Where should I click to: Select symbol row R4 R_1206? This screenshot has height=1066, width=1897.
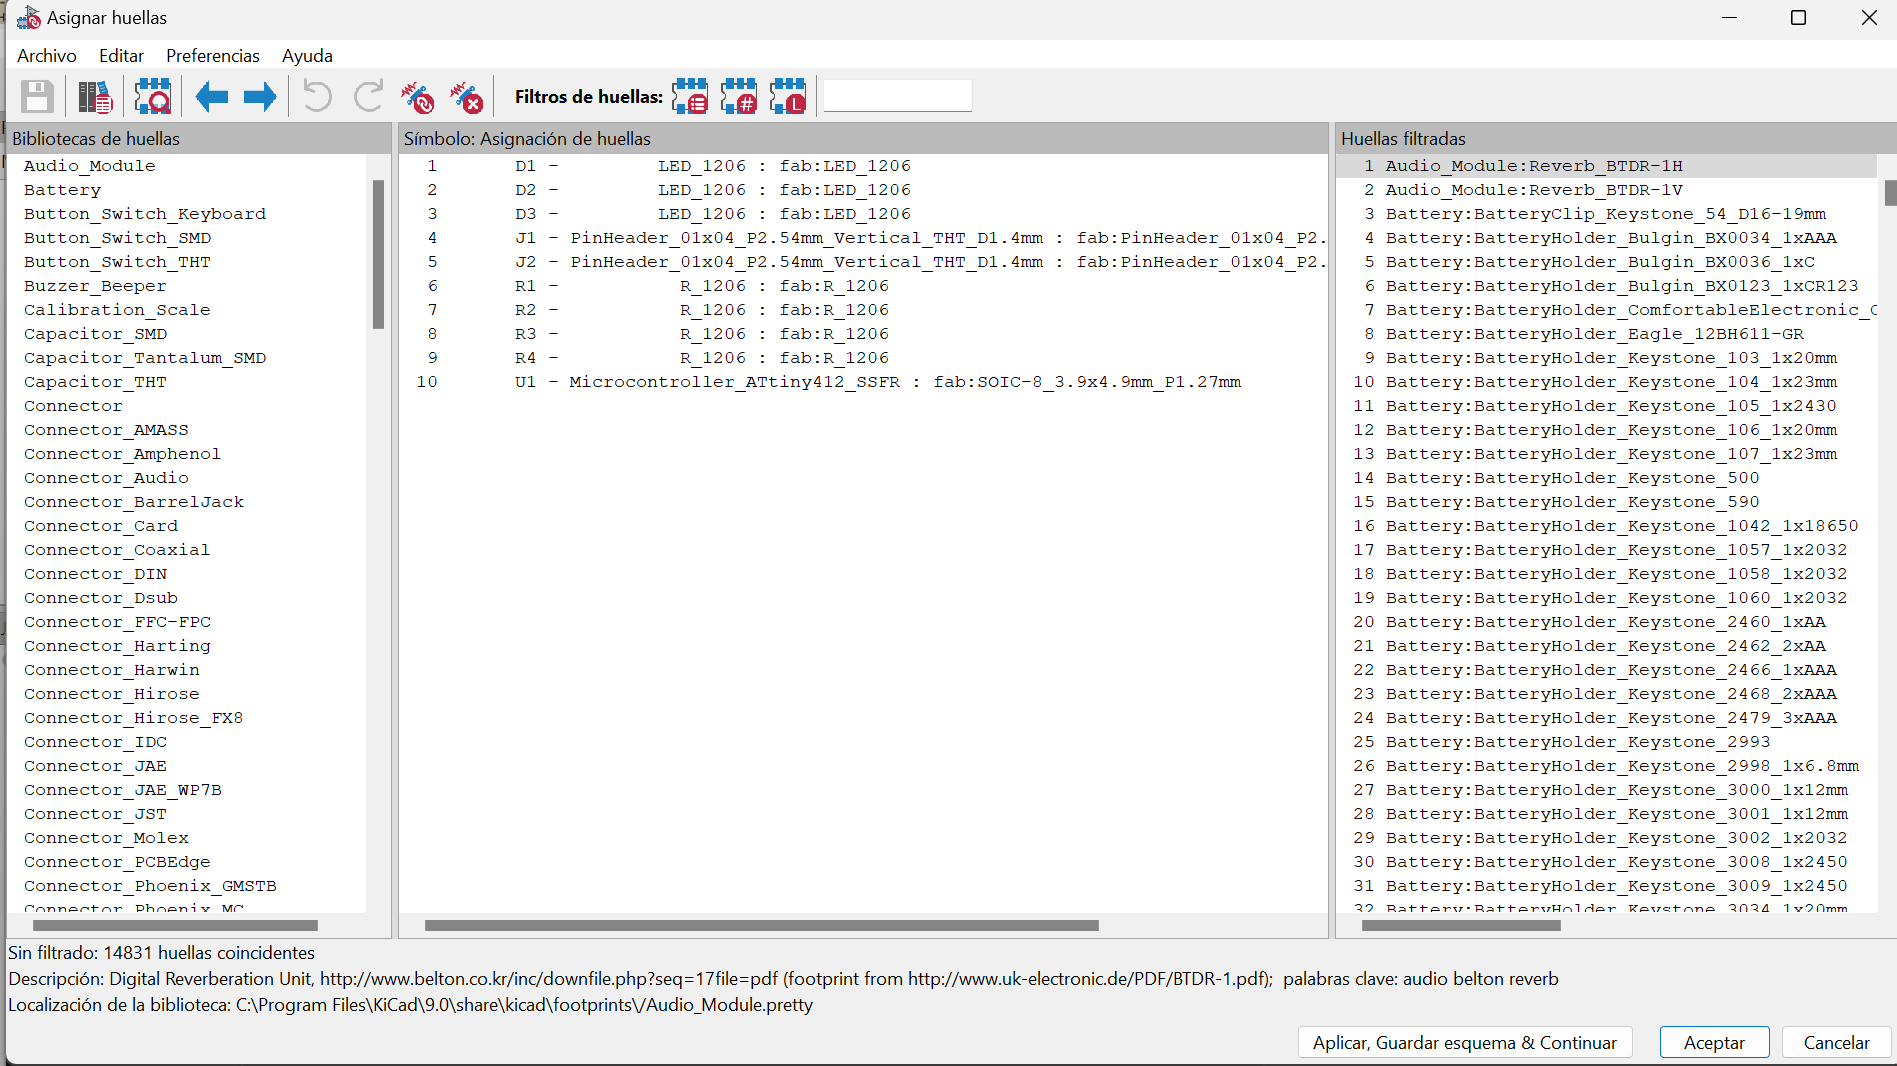(x=863, y=358)
